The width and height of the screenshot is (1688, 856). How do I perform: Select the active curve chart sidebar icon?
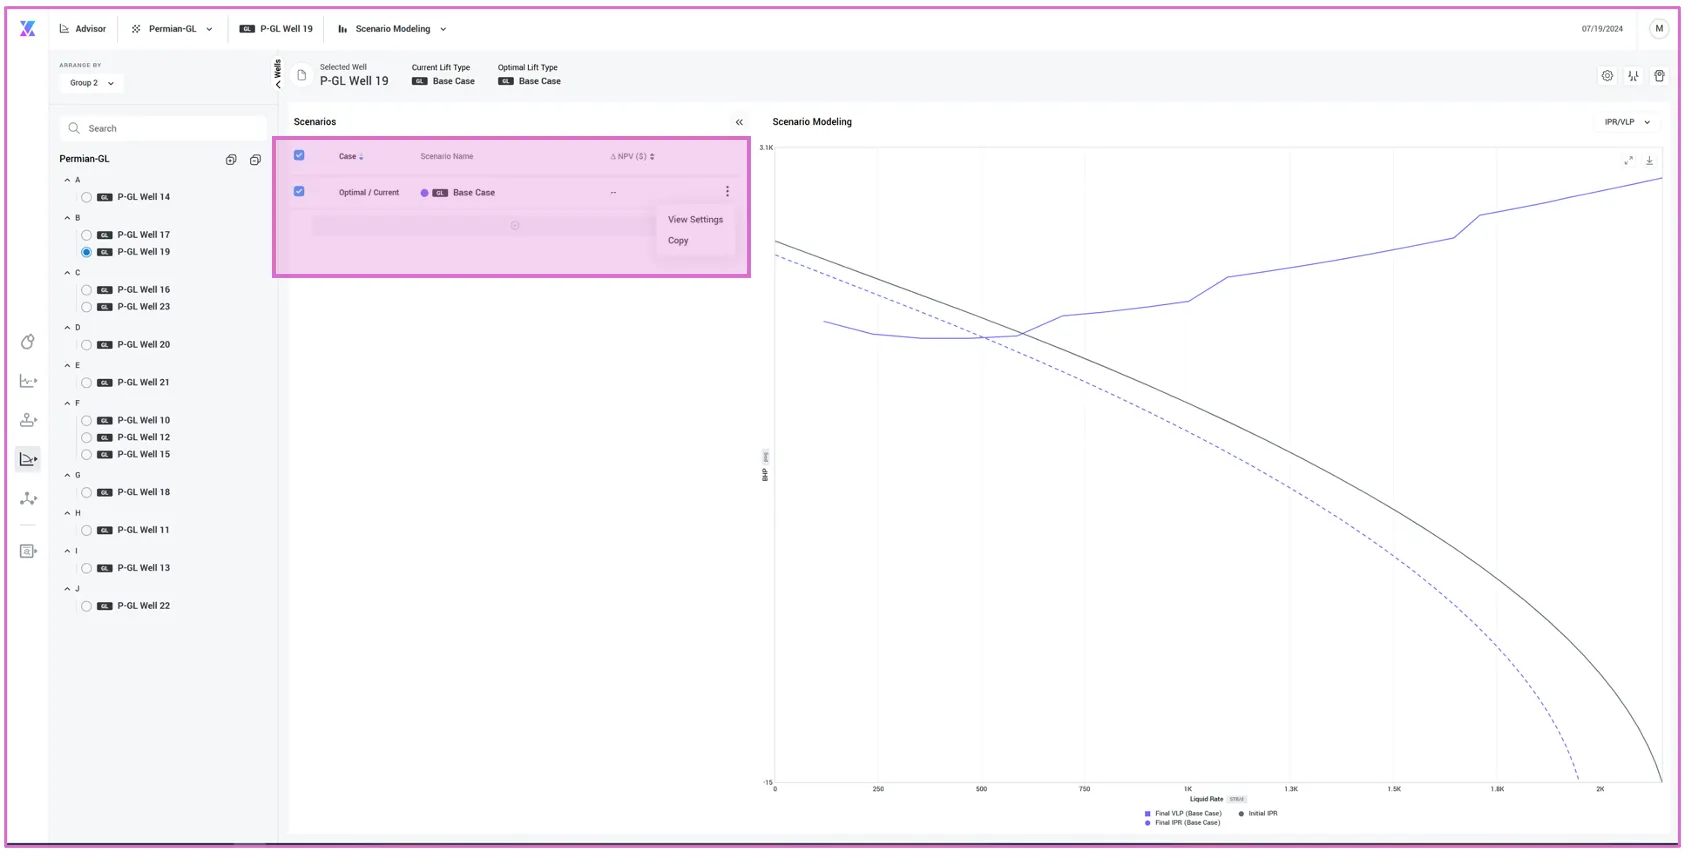(x=28, y=459)
